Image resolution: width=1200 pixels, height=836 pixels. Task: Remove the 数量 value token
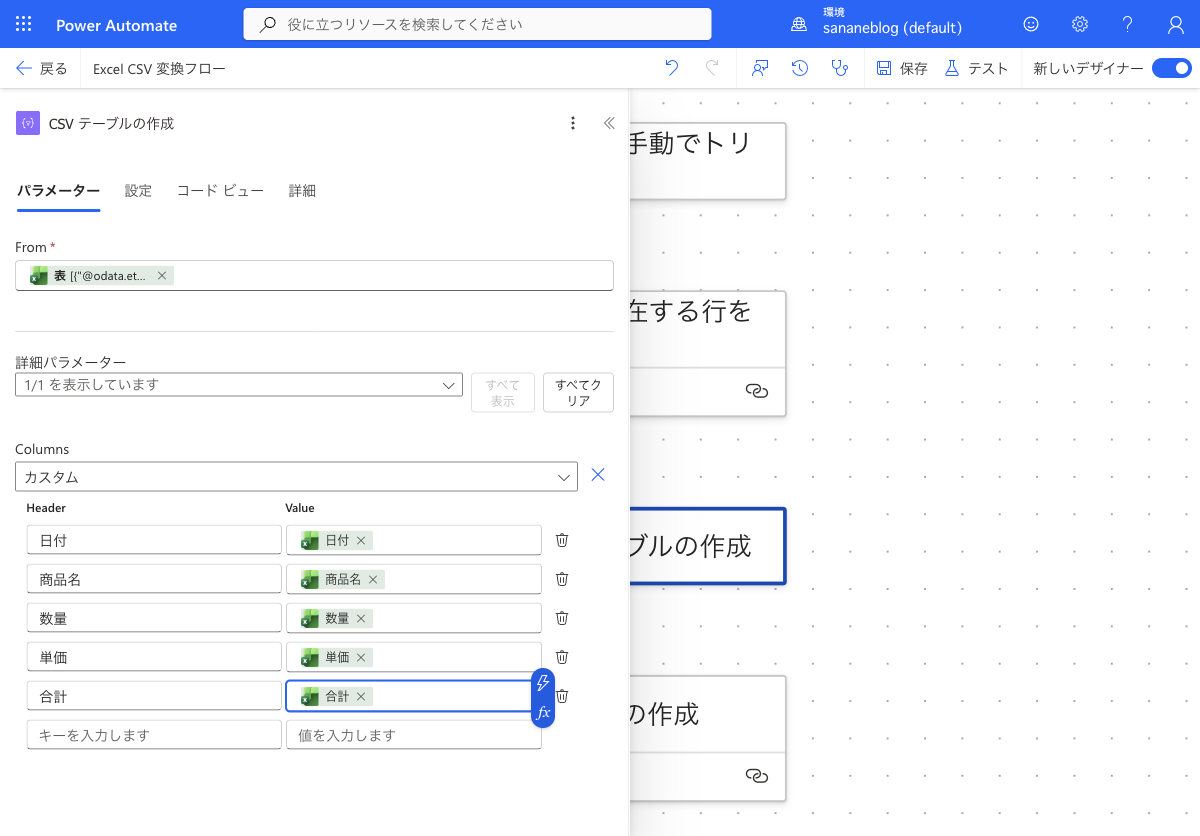(x=361, y=618)
